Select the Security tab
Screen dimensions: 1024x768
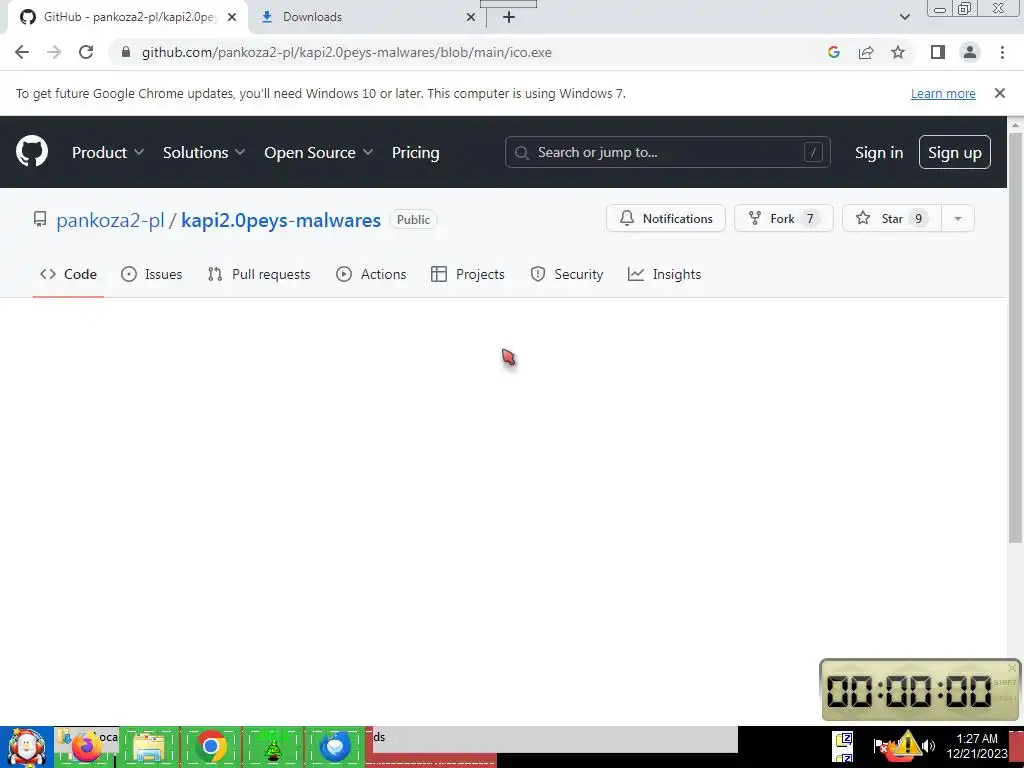click(566, 274)
